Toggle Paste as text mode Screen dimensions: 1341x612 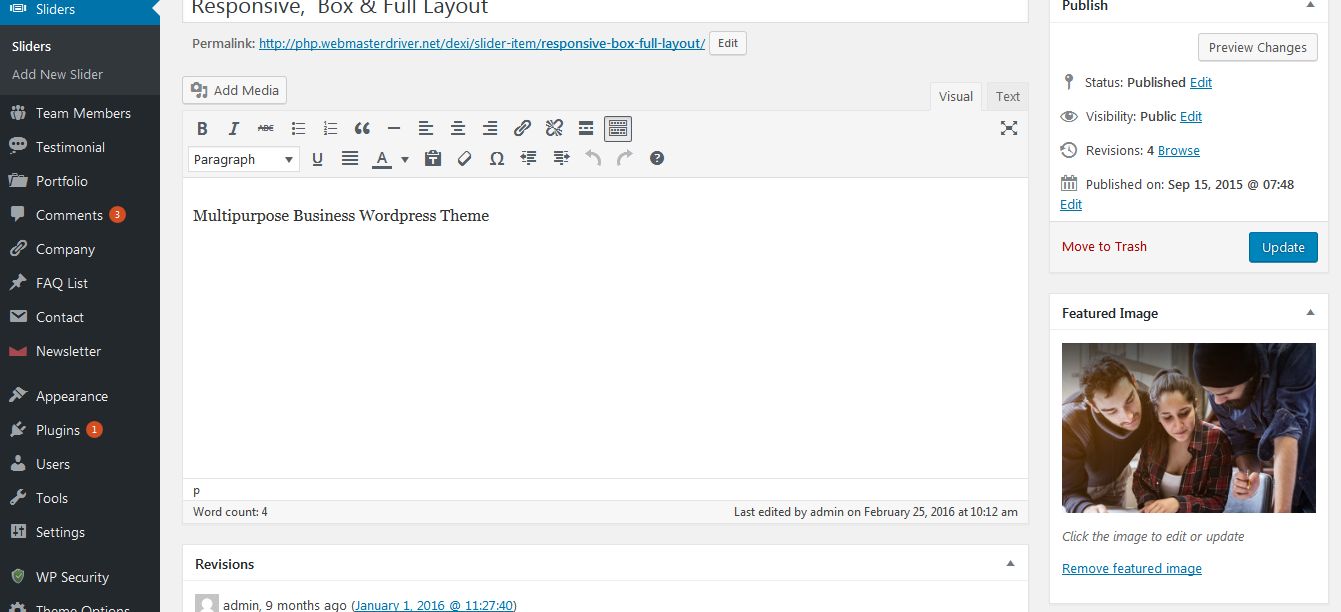(432, 158)
